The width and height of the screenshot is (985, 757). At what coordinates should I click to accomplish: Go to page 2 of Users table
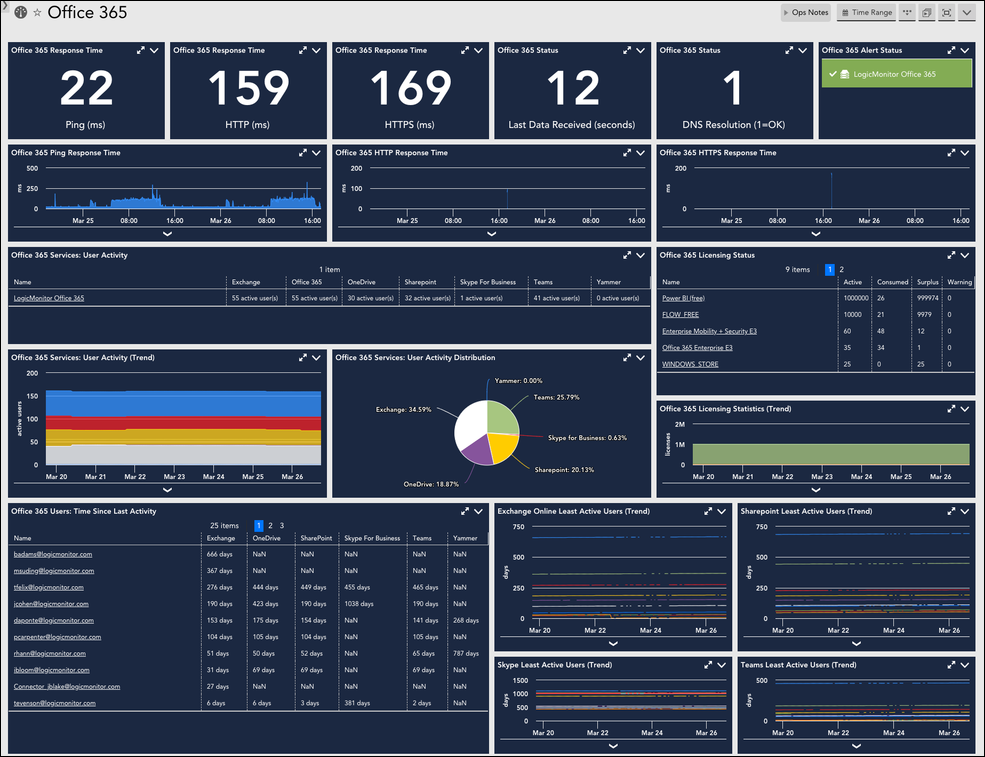click(271, 526)
